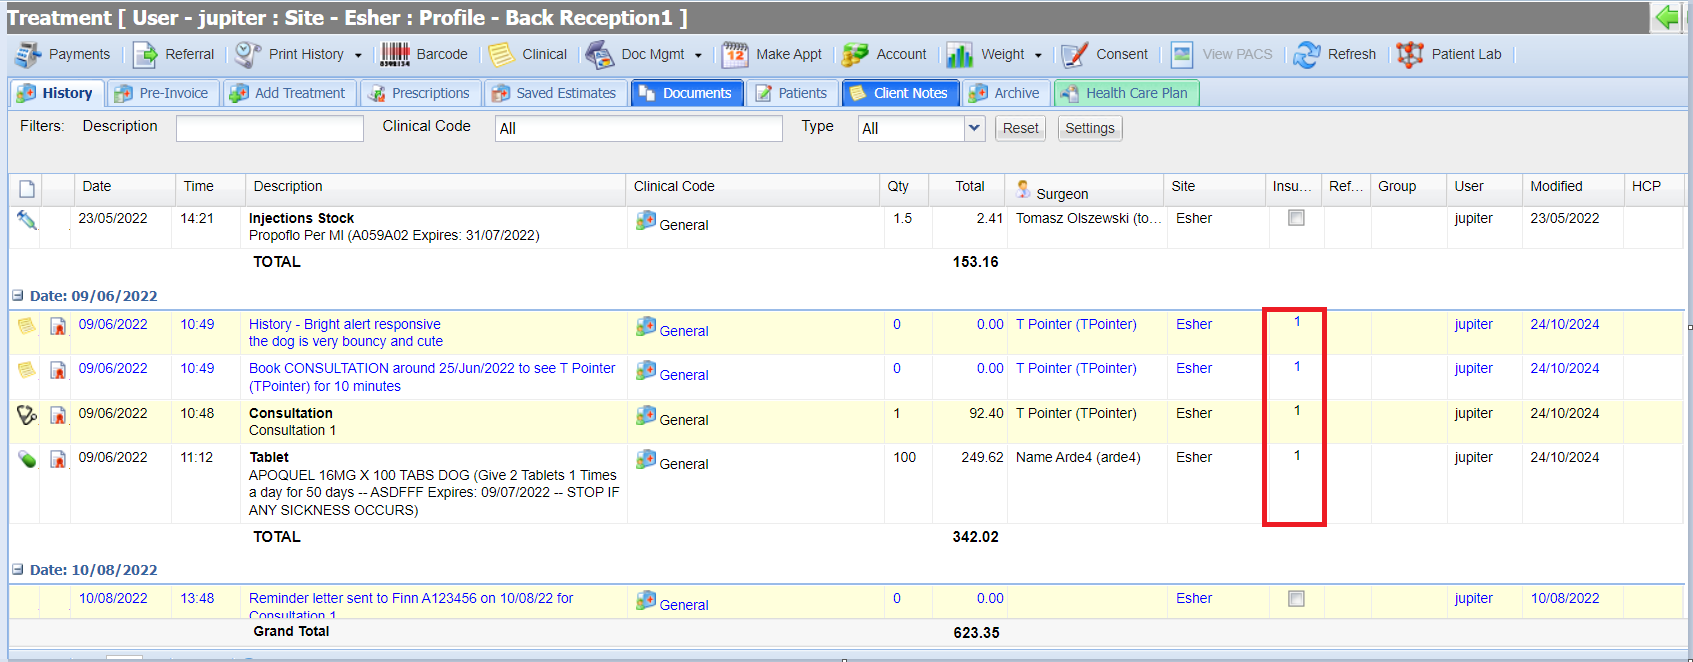
Task: Click the View PACS icon
Action: point(1182,54)
